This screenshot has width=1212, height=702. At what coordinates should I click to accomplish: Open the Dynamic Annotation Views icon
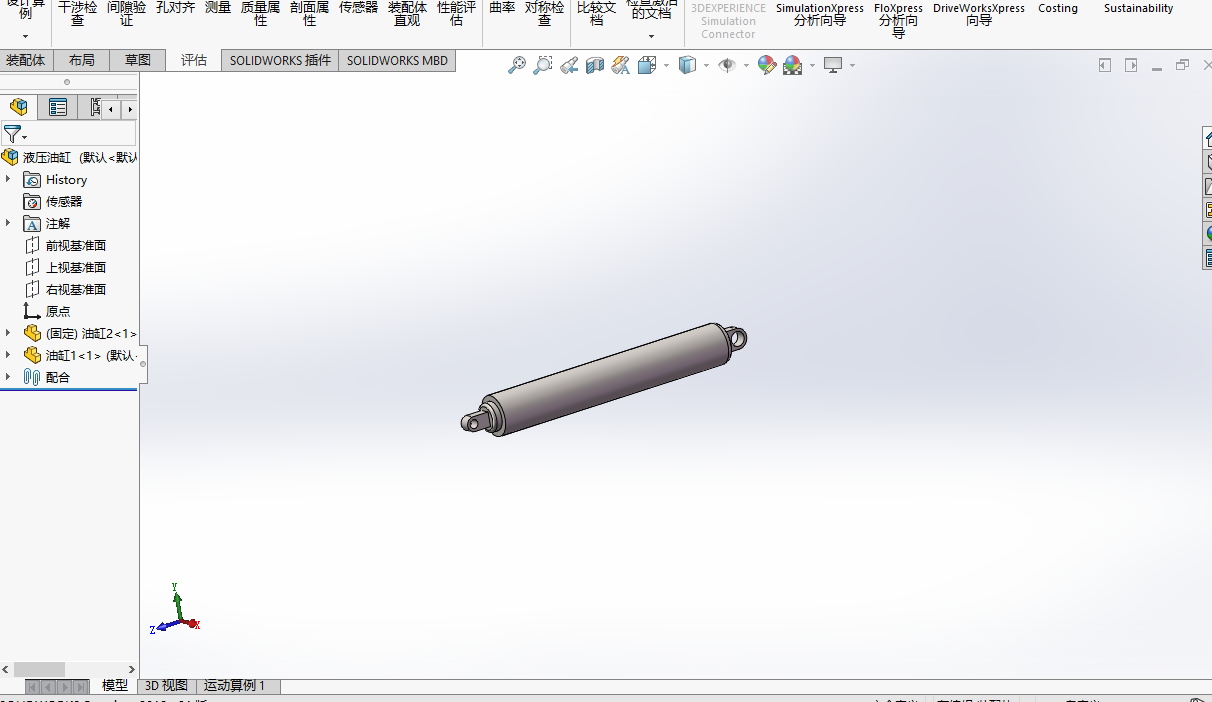click(x=621, y=65)
